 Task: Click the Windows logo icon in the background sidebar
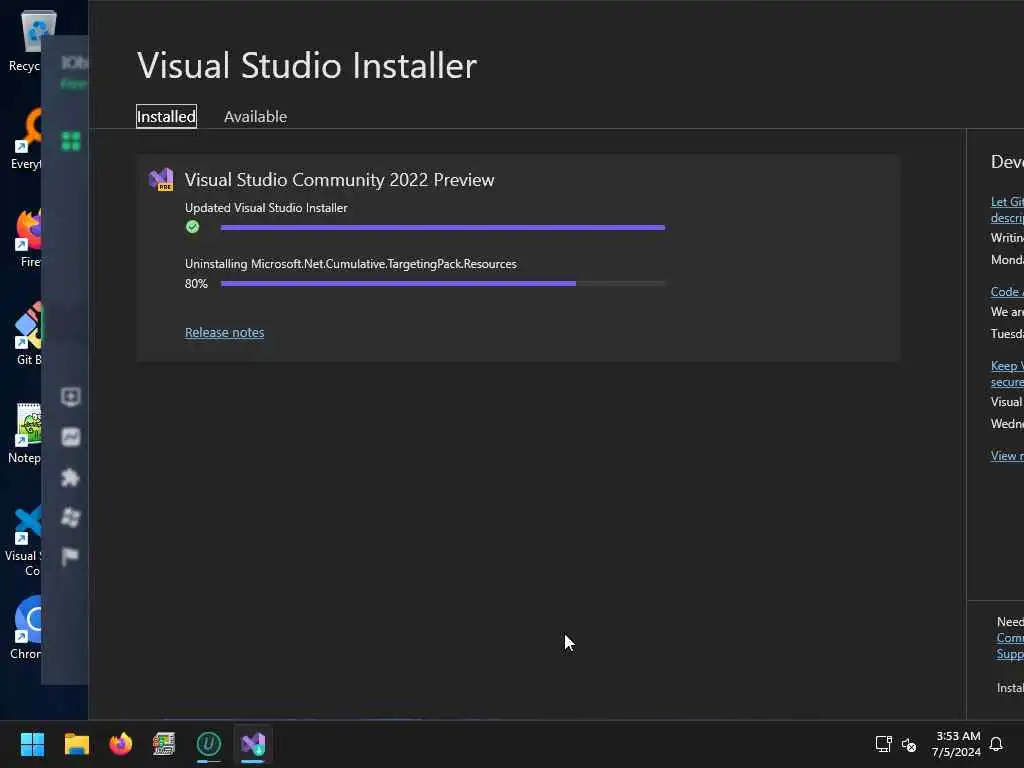tap(71, 517)
